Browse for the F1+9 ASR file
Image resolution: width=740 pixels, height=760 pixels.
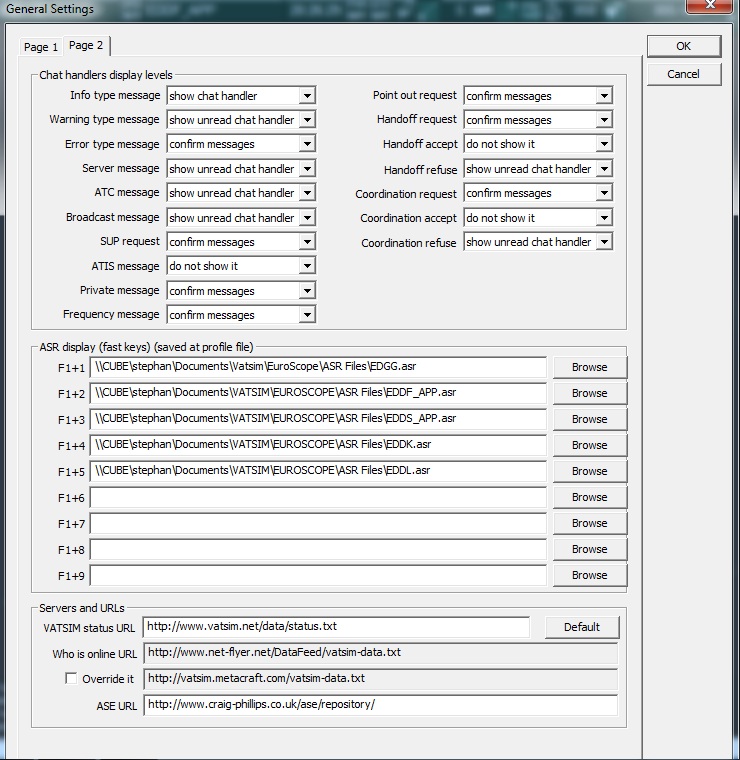click(x=590, y=575)
